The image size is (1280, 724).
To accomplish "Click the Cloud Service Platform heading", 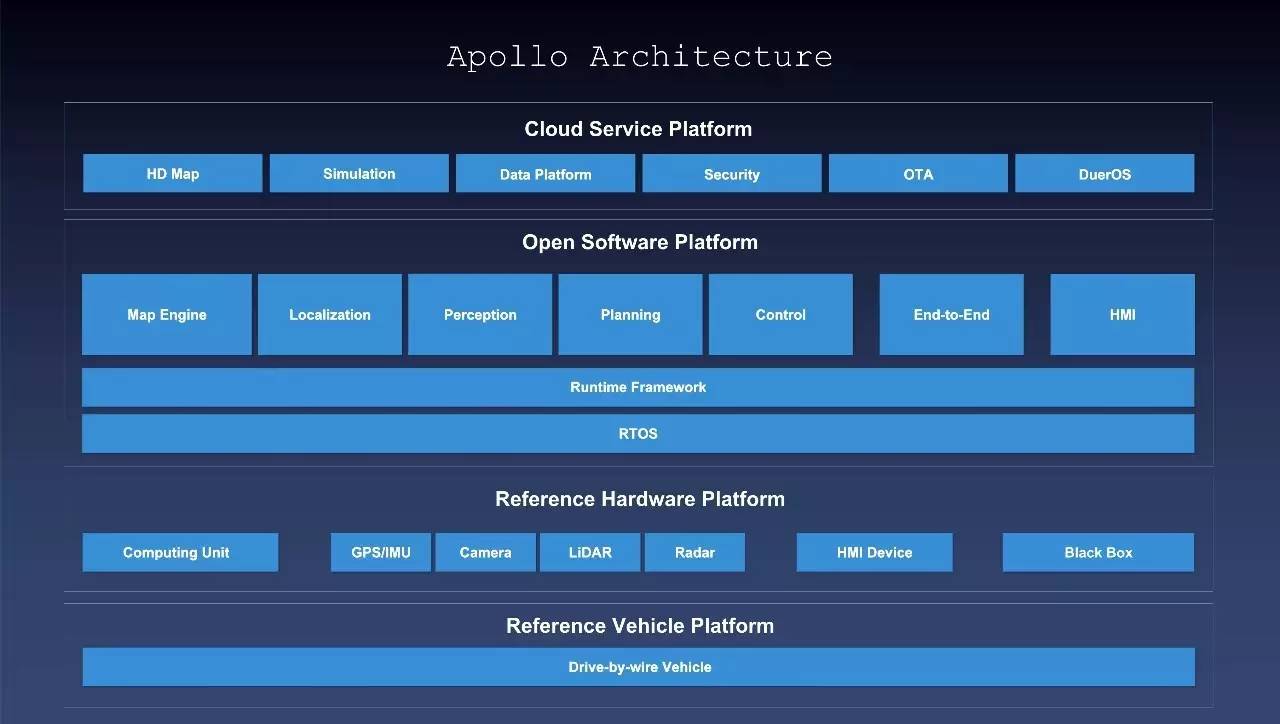I will (x=638, y=129).
